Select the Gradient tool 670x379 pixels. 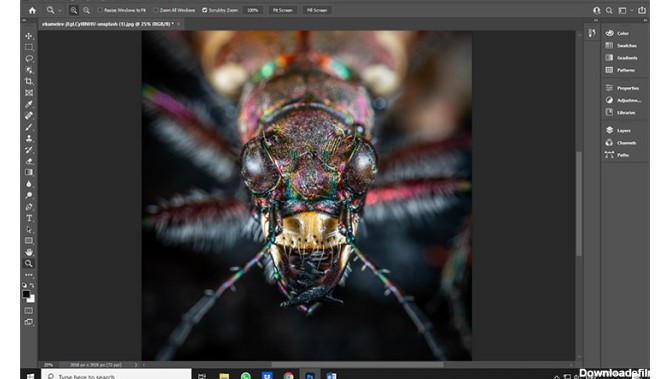(29, 172)
